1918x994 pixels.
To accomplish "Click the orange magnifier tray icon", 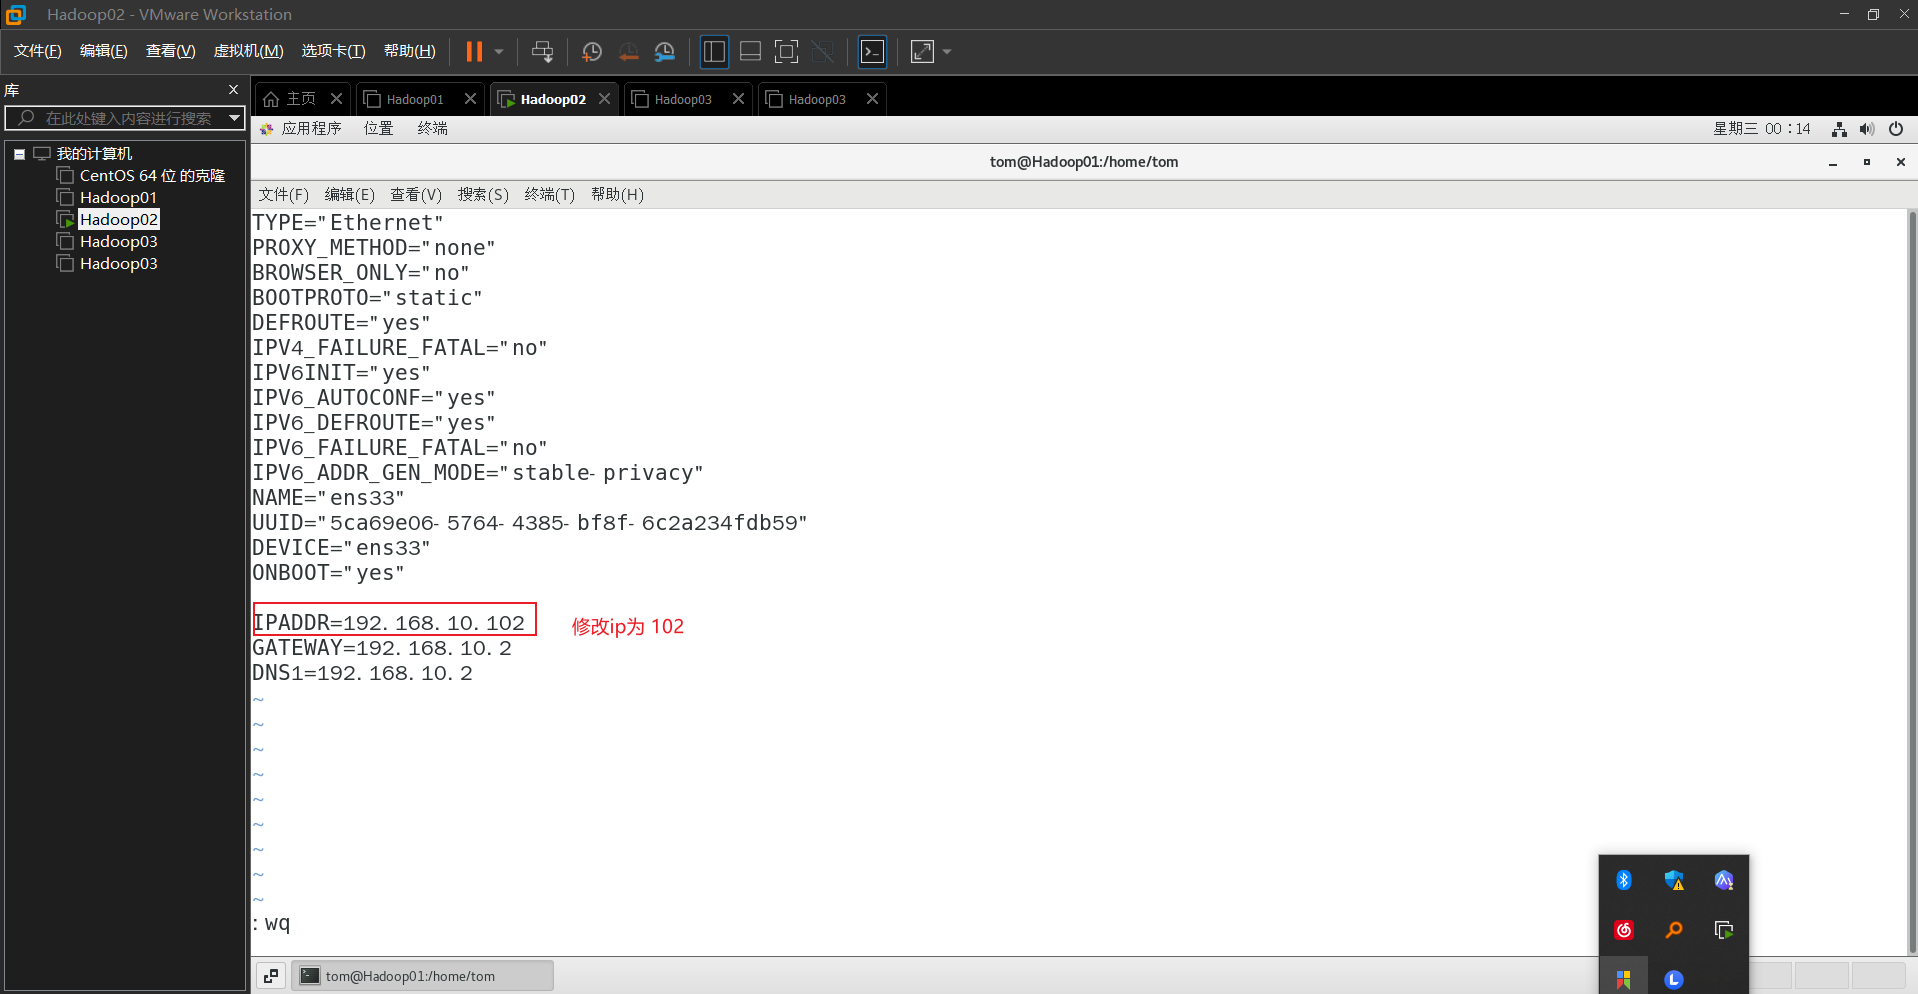I will [1674, 930].
